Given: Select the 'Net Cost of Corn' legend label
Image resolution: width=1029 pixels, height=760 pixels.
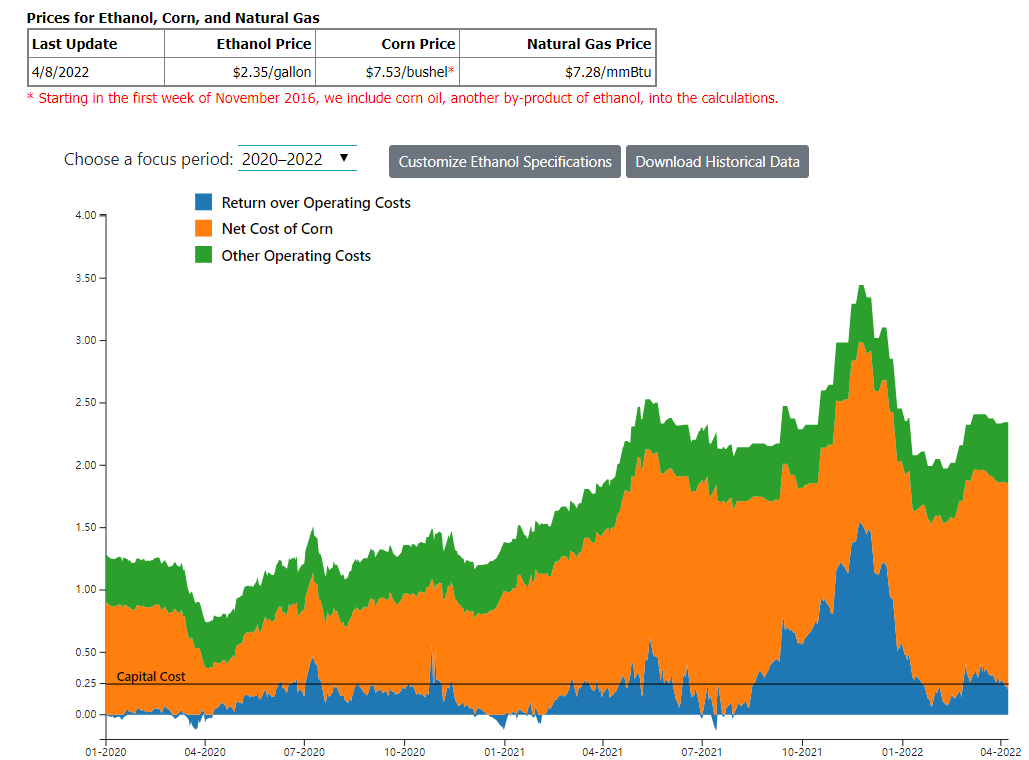Looking at the screenshot, I should click(x=277, y=229).
